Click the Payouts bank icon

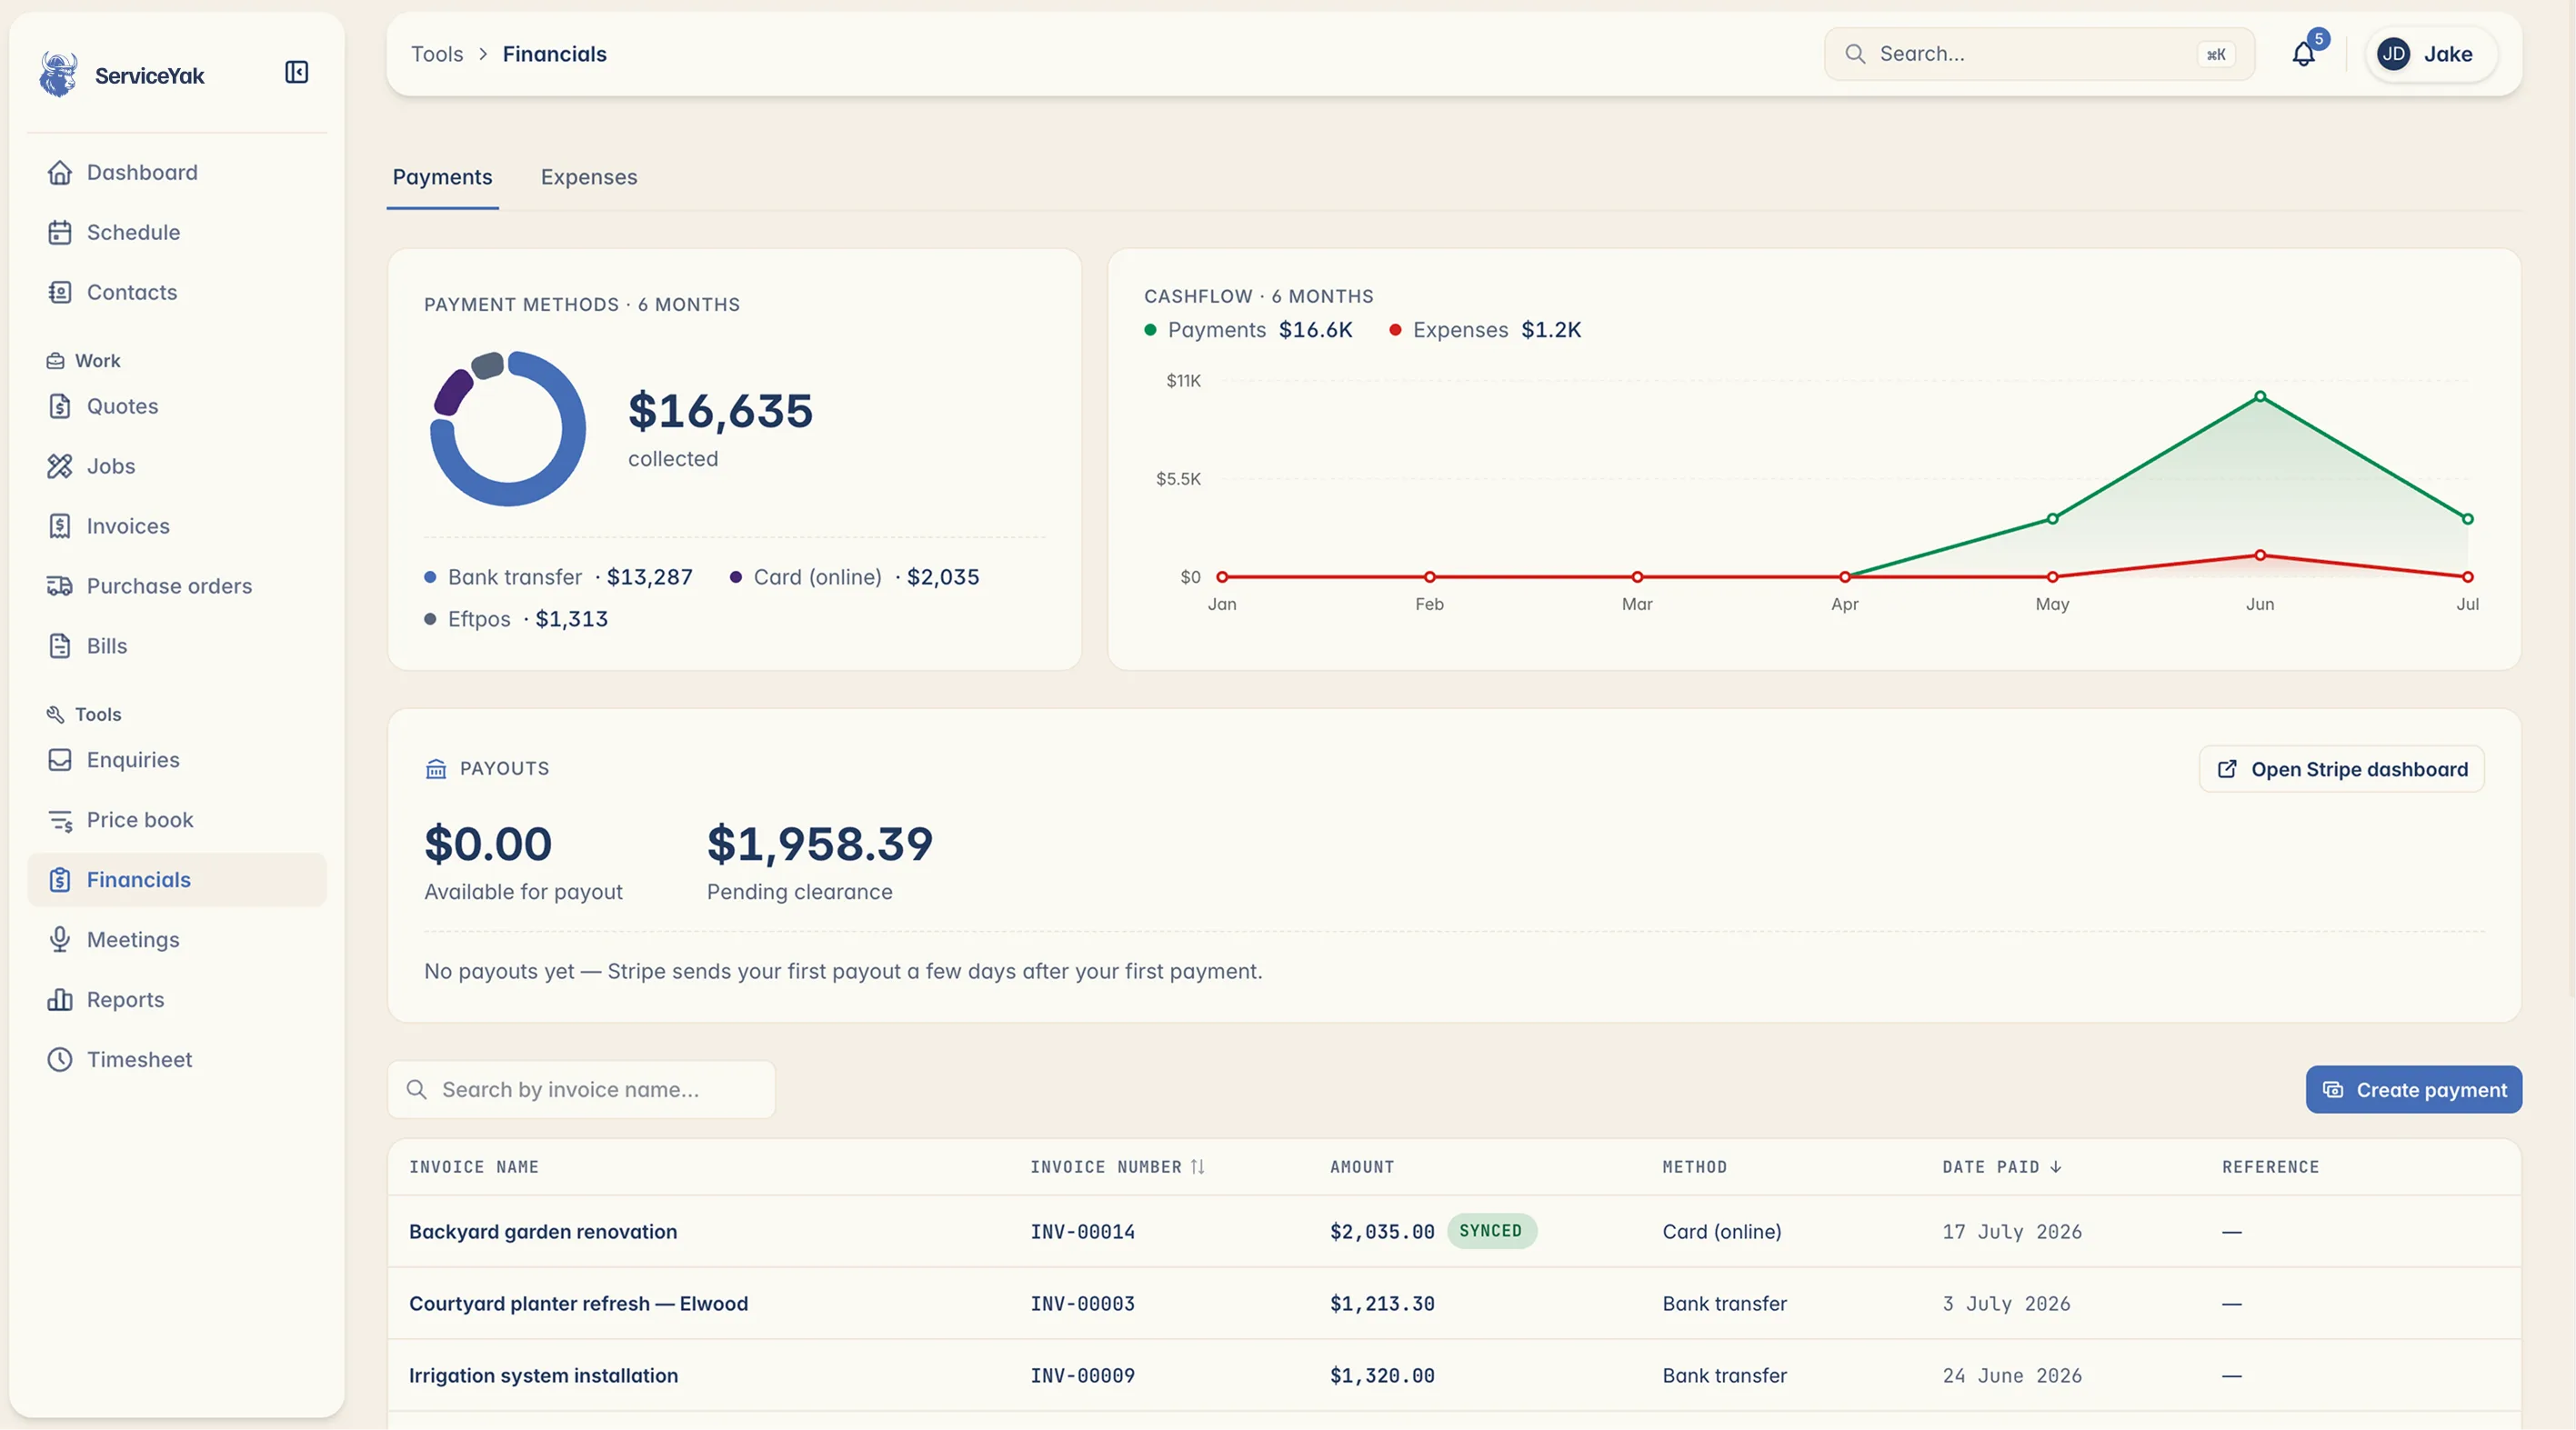(436, 769)
